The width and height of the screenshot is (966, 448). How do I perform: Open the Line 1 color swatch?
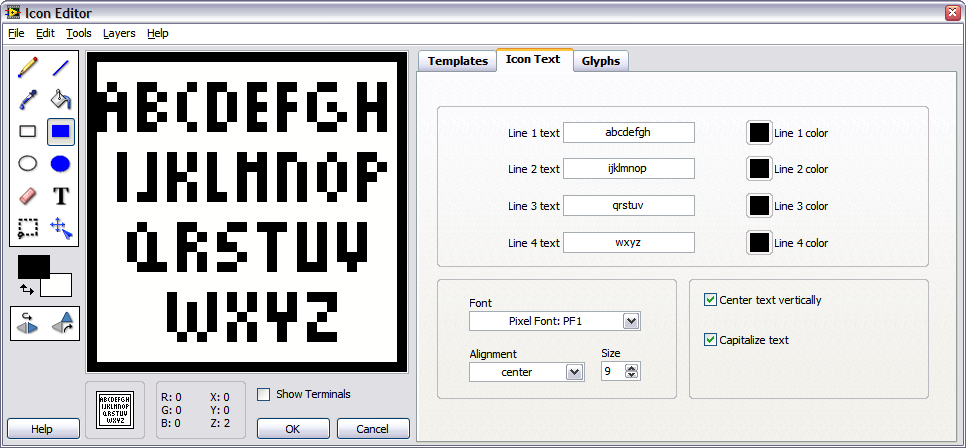click(x=759, y=132)
